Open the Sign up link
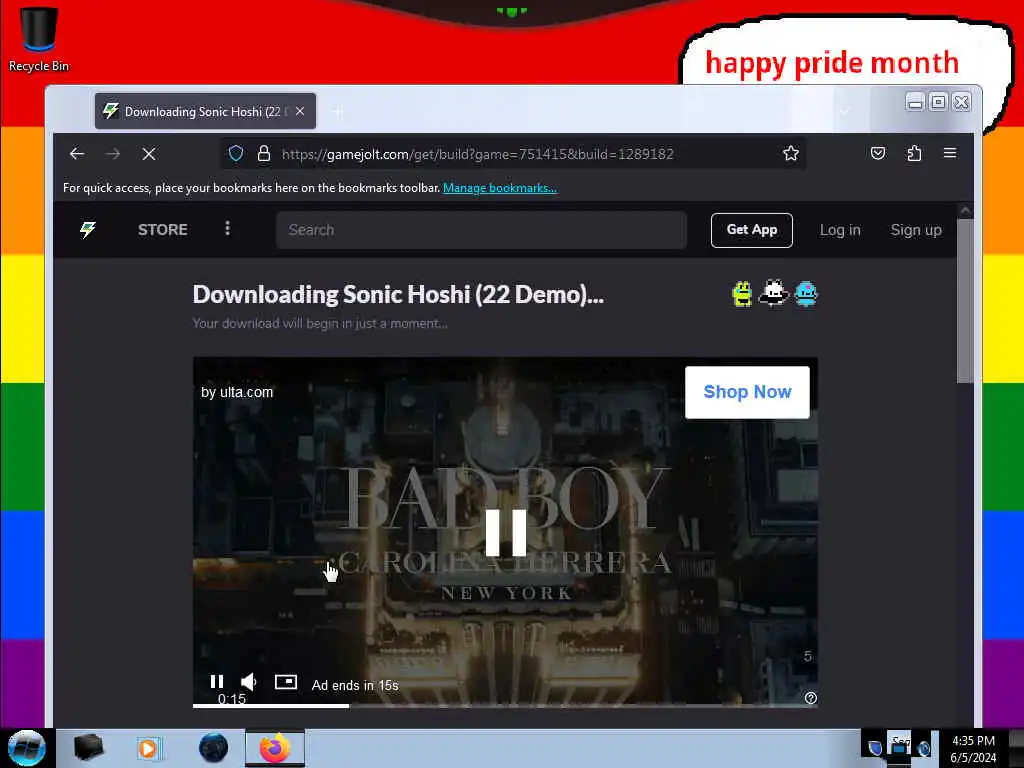Viewport: 1024px width, 768px height. 916,230
